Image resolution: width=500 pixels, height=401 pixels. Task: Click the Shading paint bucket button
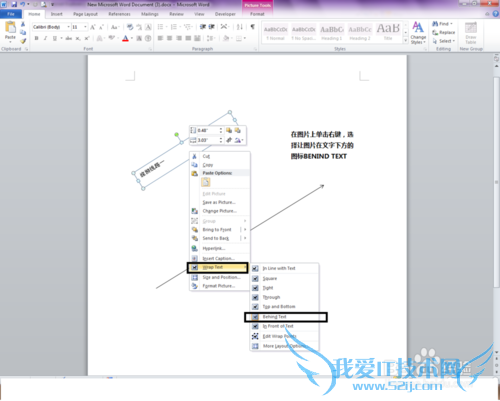coord(226,38)
